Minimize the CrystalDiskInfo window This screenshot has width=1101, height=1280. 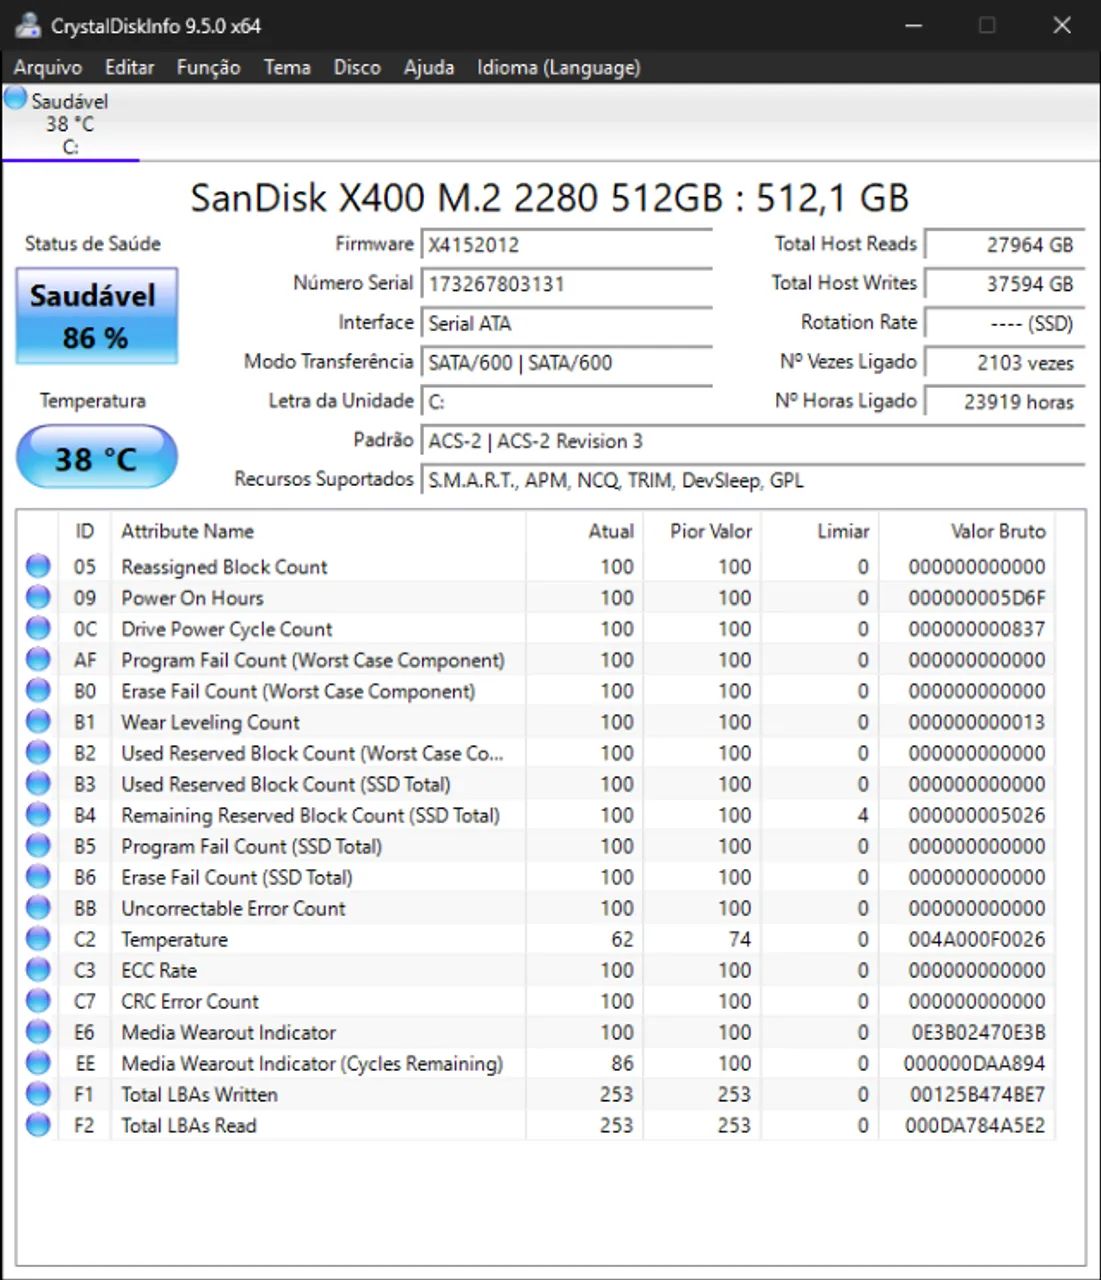[913, 25]
